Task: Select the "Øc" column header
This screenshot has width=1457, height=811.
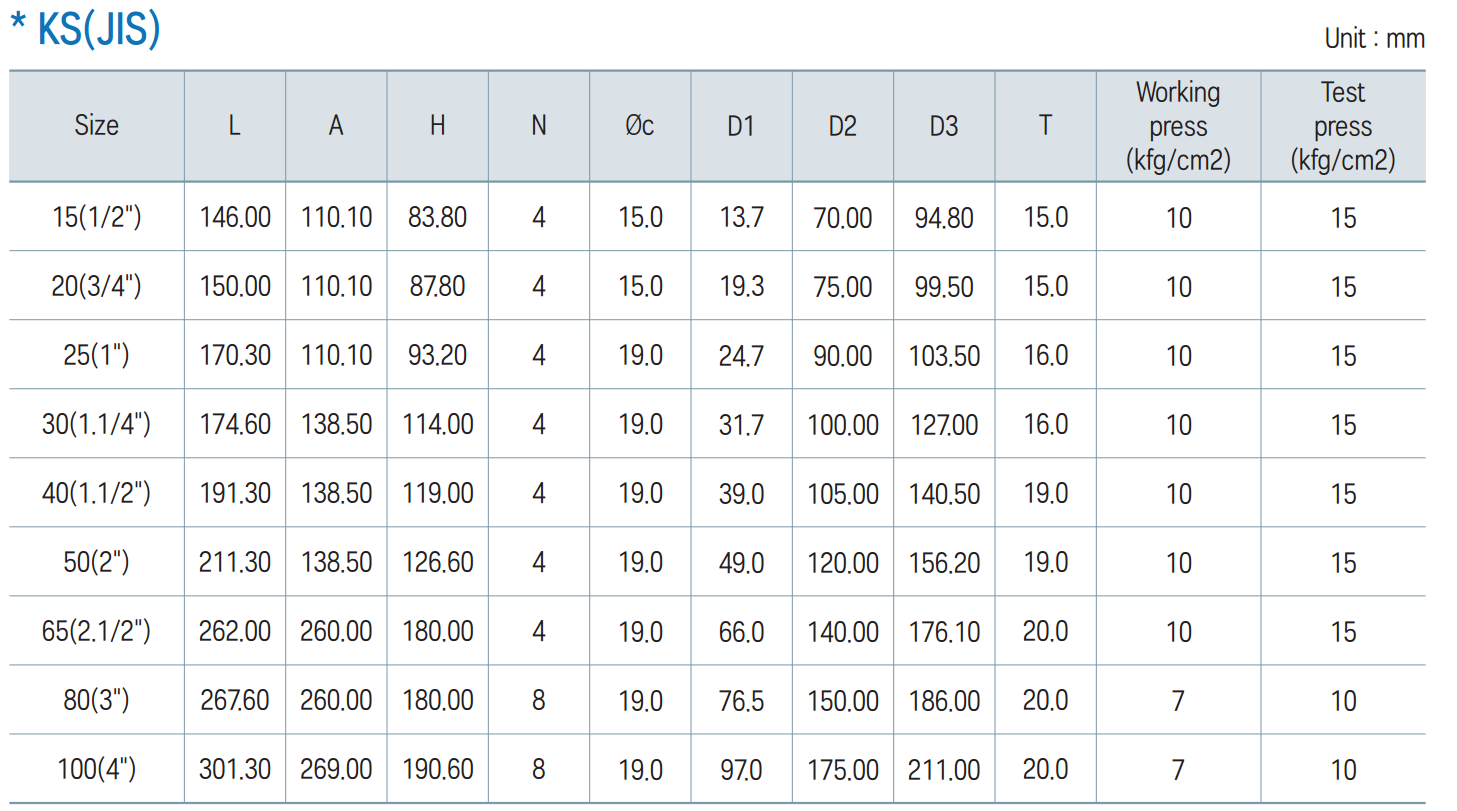Action: pyautogui.click(x=640, y=126)
